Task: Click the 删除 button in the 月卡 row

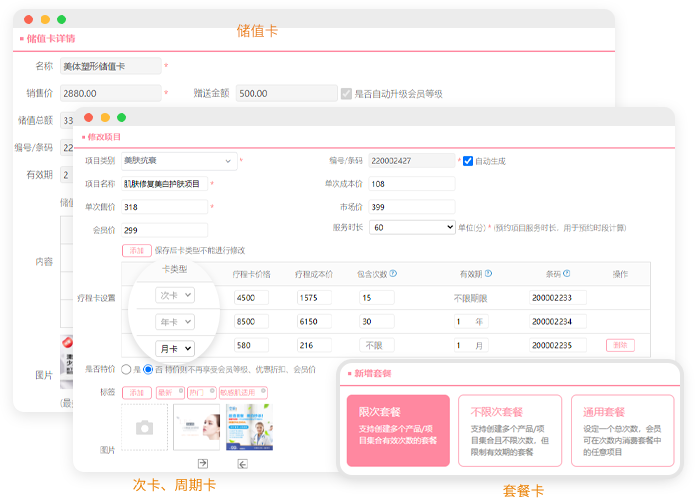Action: tap(620, 345)
